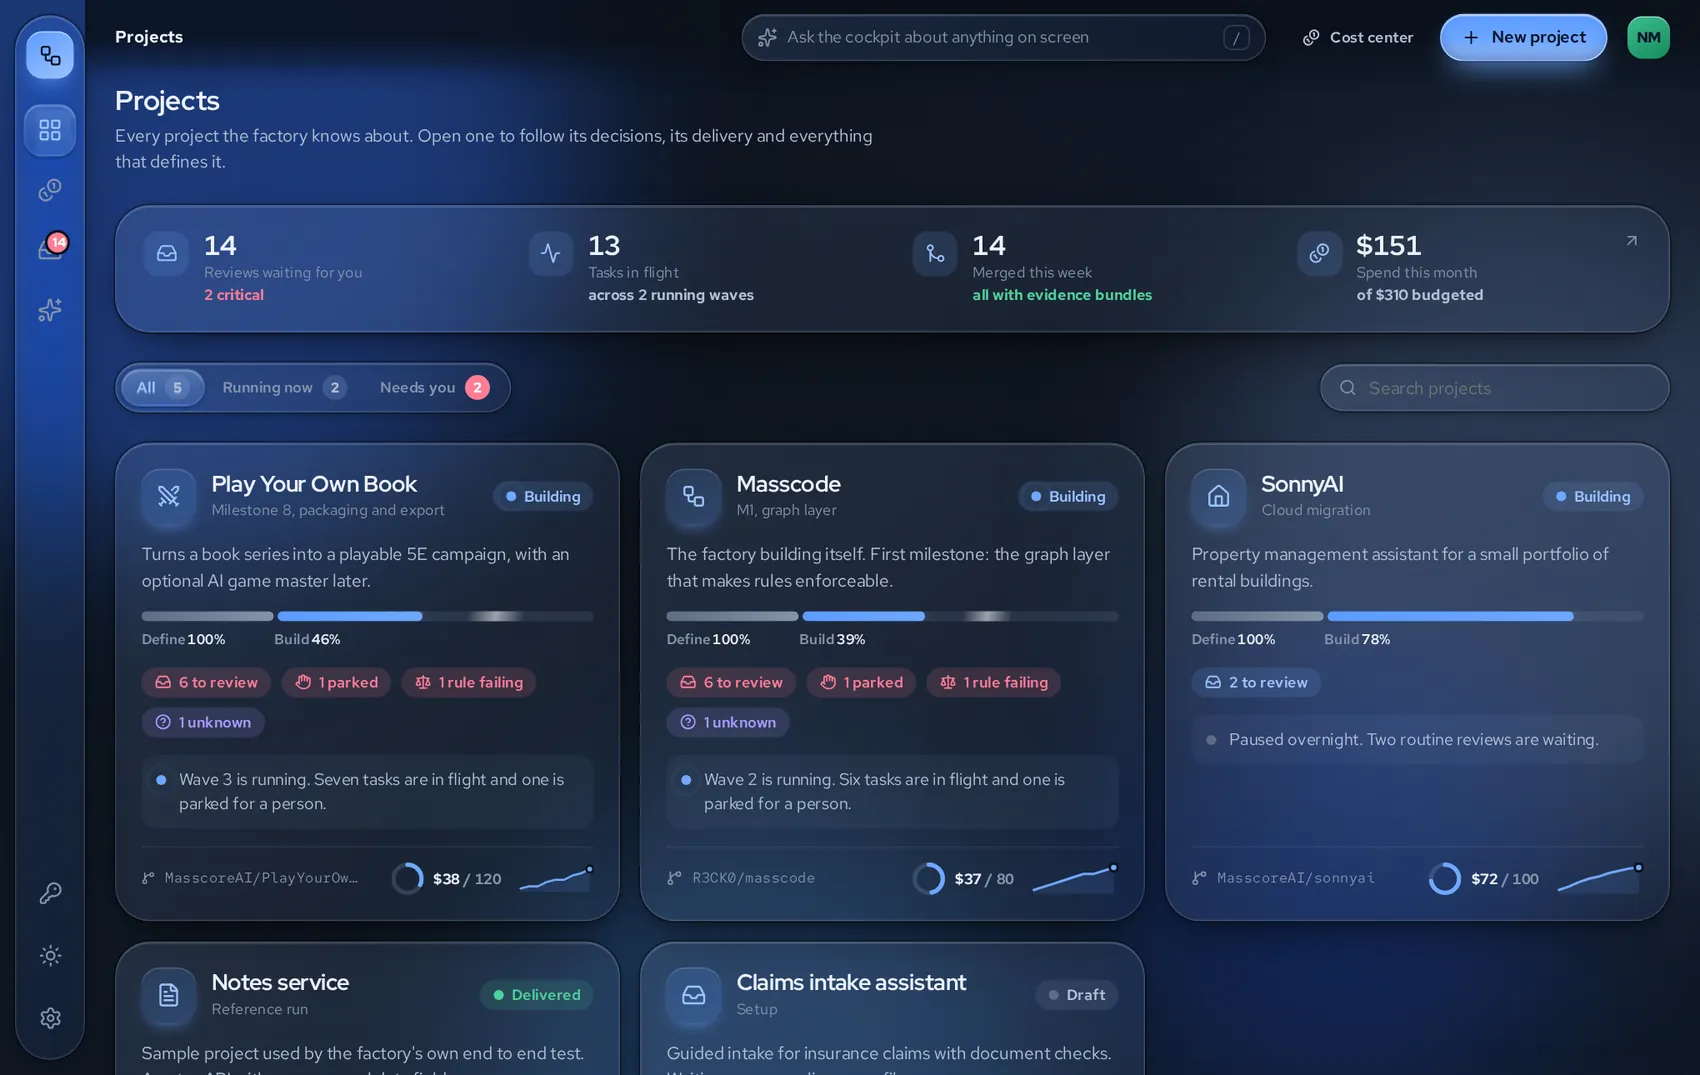The width and height of the screenshot is (1700, 1075).
Task: Click 1 rule failing chip on Masscode
Action: pos(993,682)
